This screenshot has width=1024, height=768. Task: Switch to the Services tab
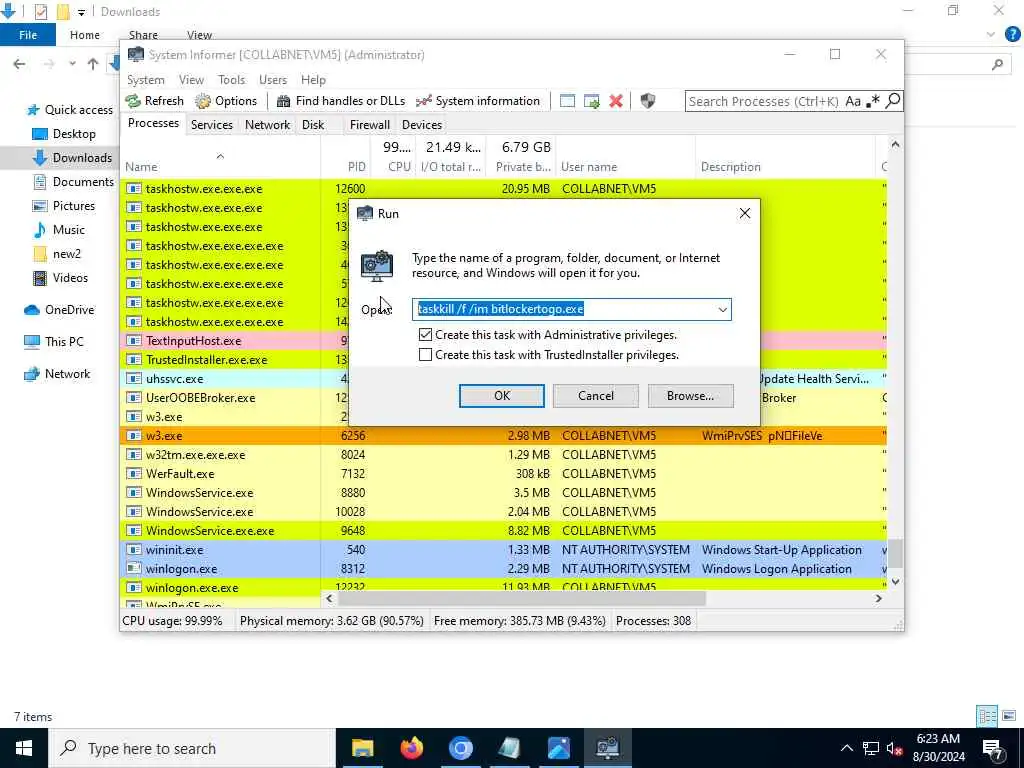coord(212,125)
